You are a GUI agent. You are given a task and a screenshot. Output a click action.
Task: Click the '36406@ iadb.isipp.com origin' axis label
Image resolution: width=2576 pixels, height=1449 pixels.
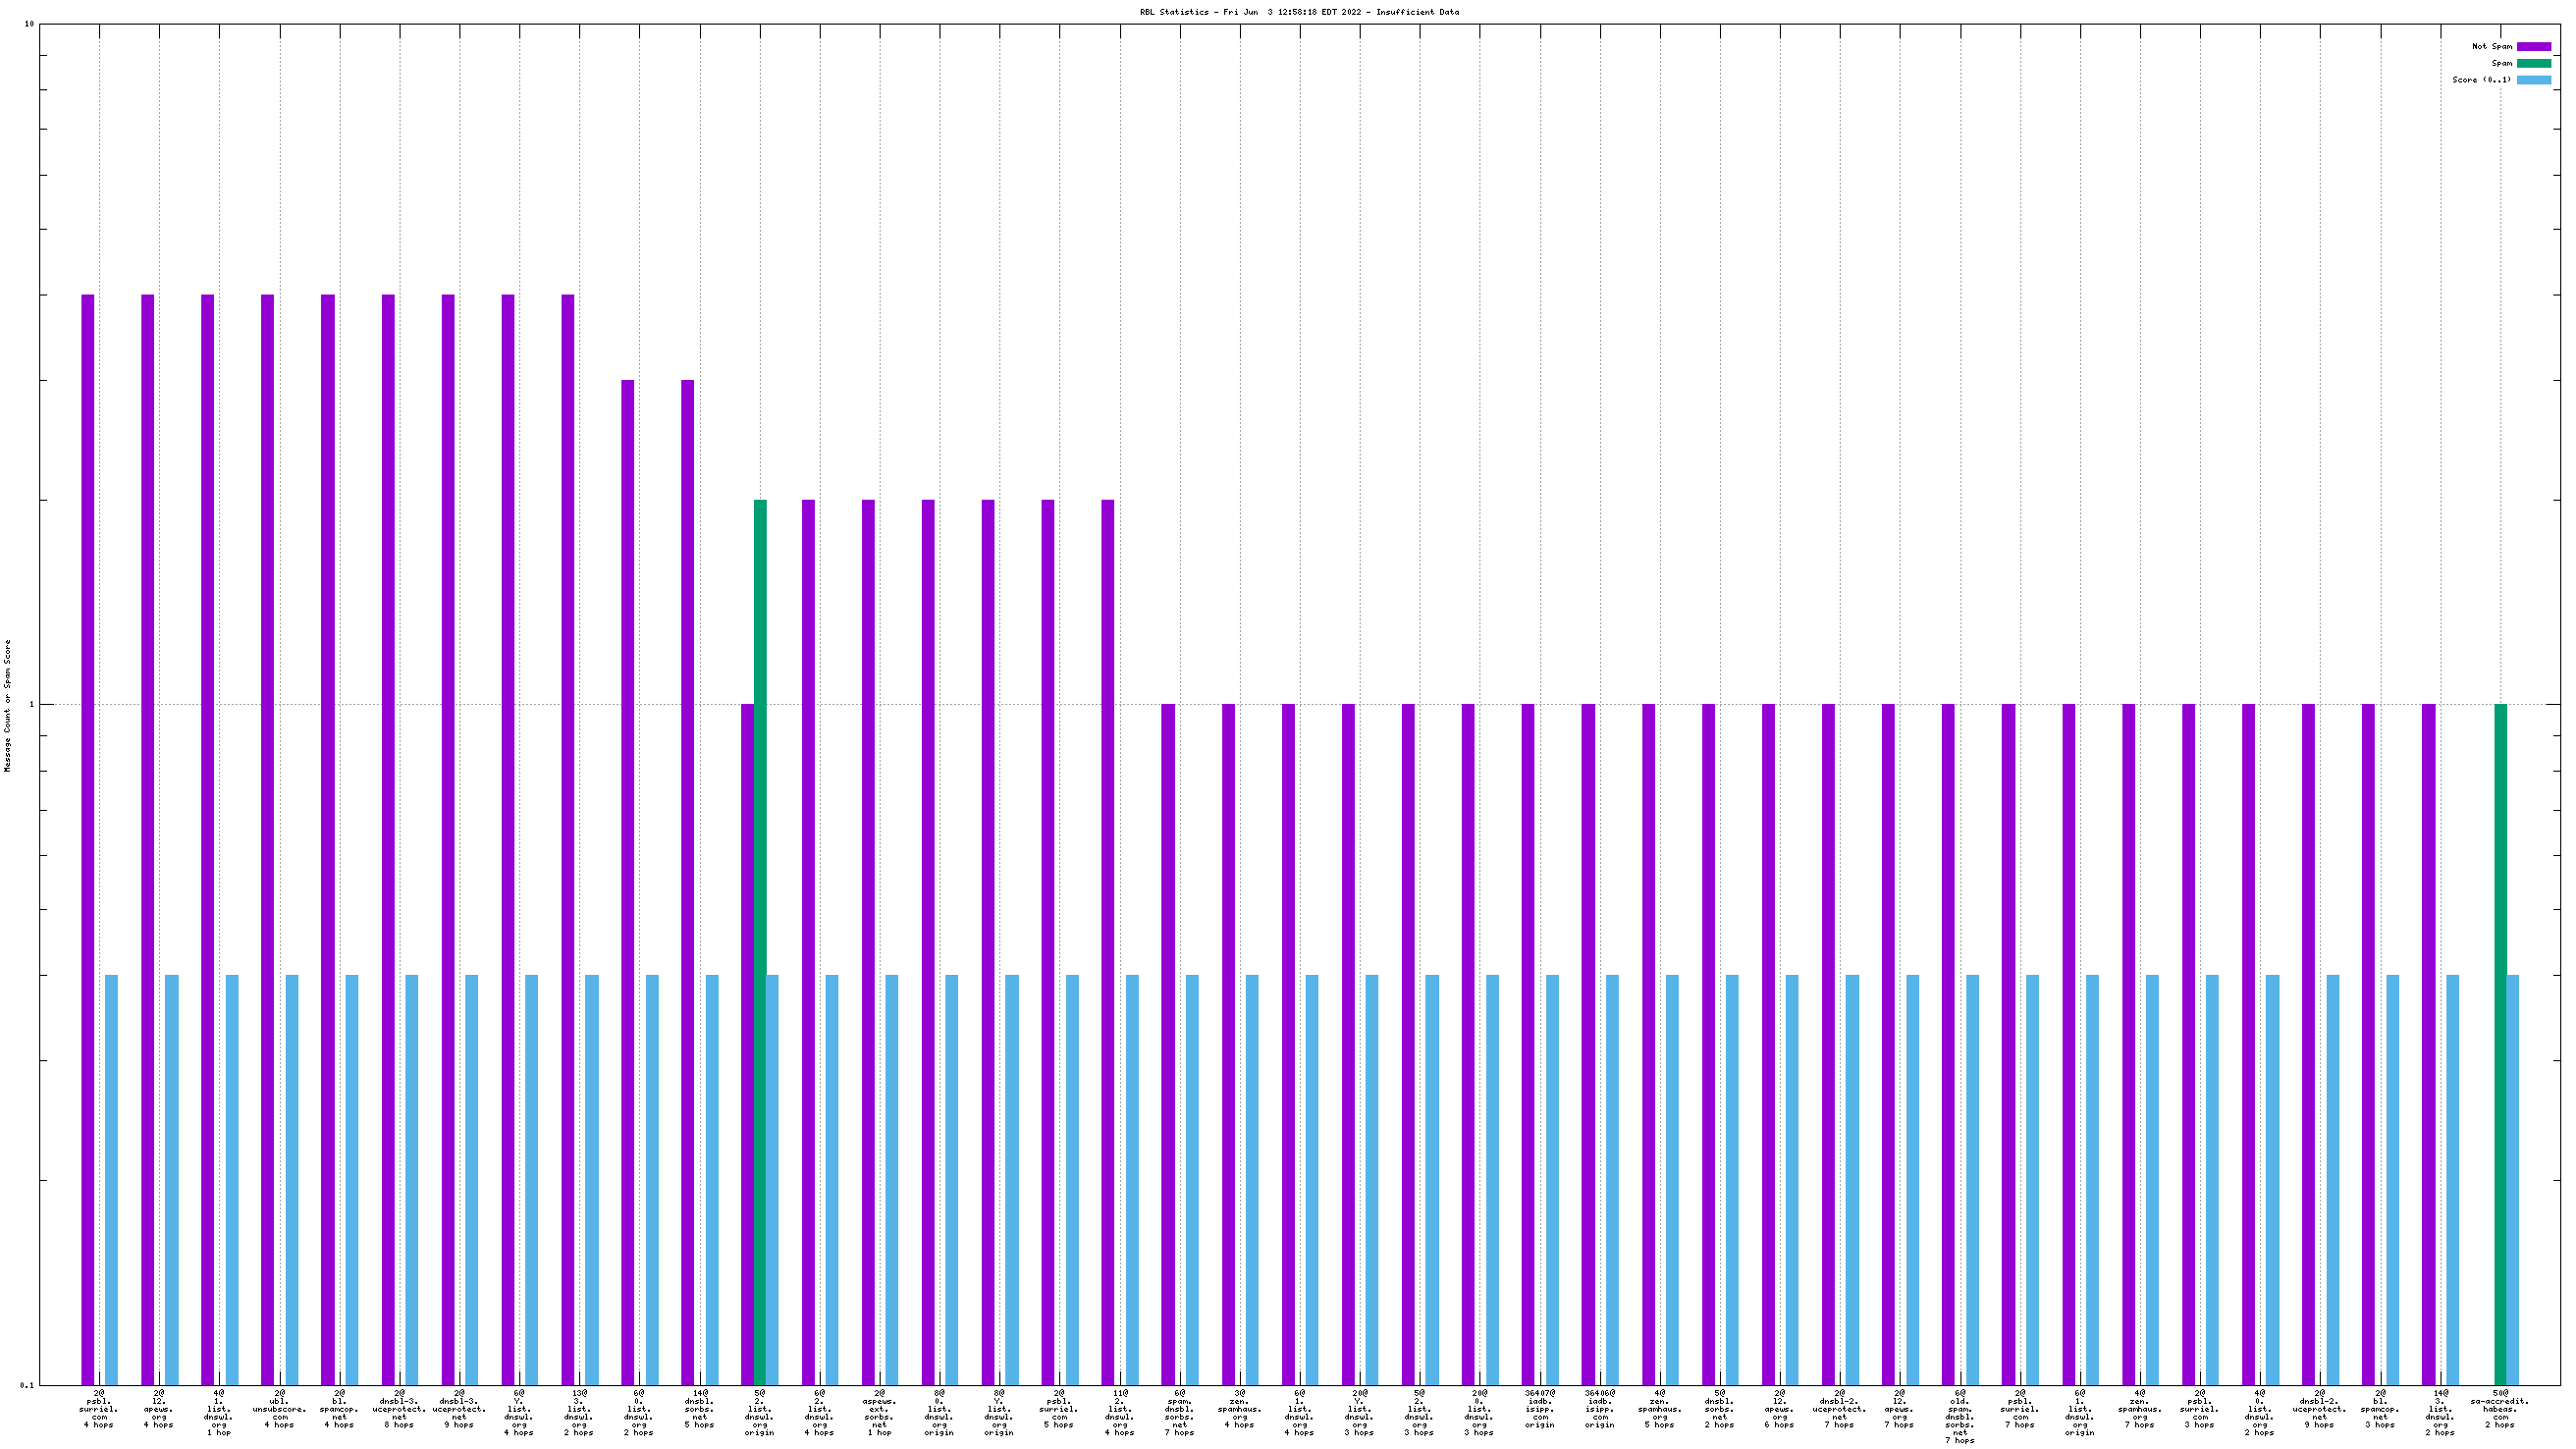(x=1599, y=1408)
